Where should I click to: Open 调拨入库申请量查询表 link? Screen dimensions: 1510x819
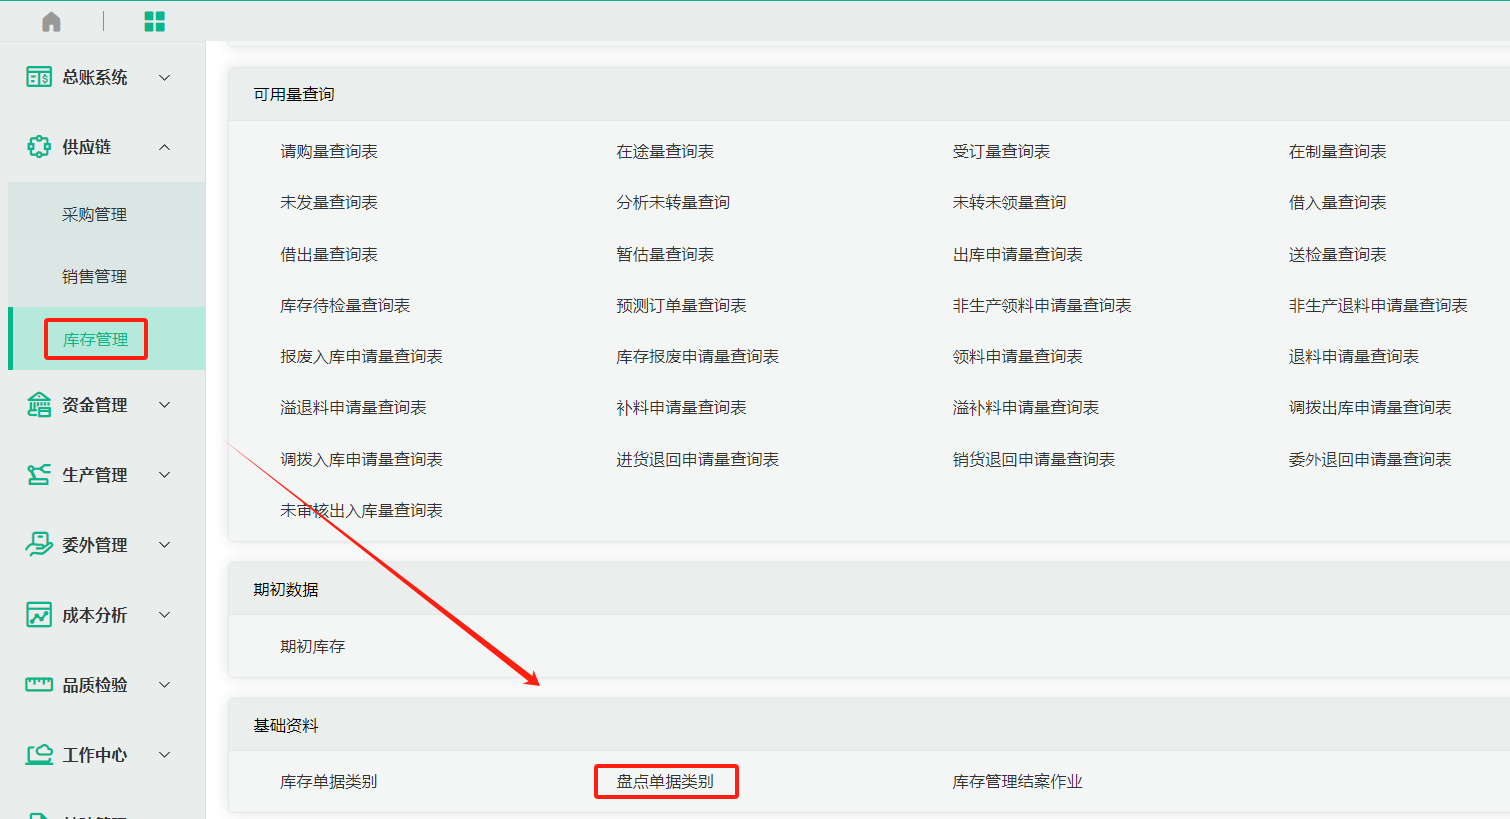click(361, 459)
